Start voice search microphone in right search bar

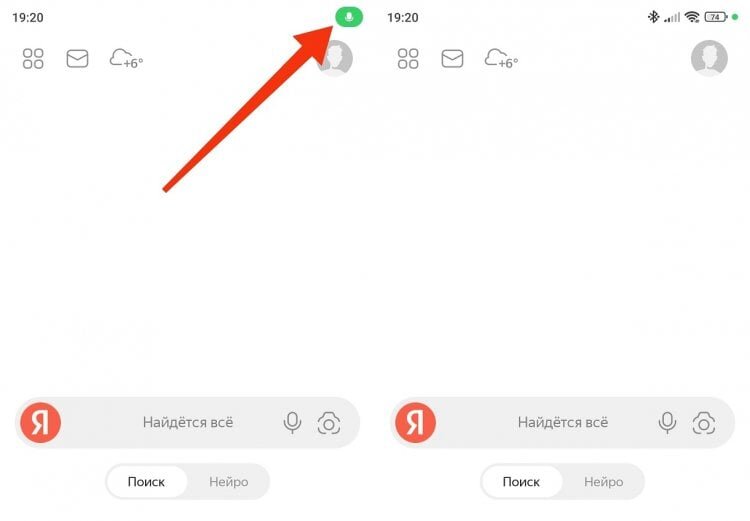tap(667, 422)
